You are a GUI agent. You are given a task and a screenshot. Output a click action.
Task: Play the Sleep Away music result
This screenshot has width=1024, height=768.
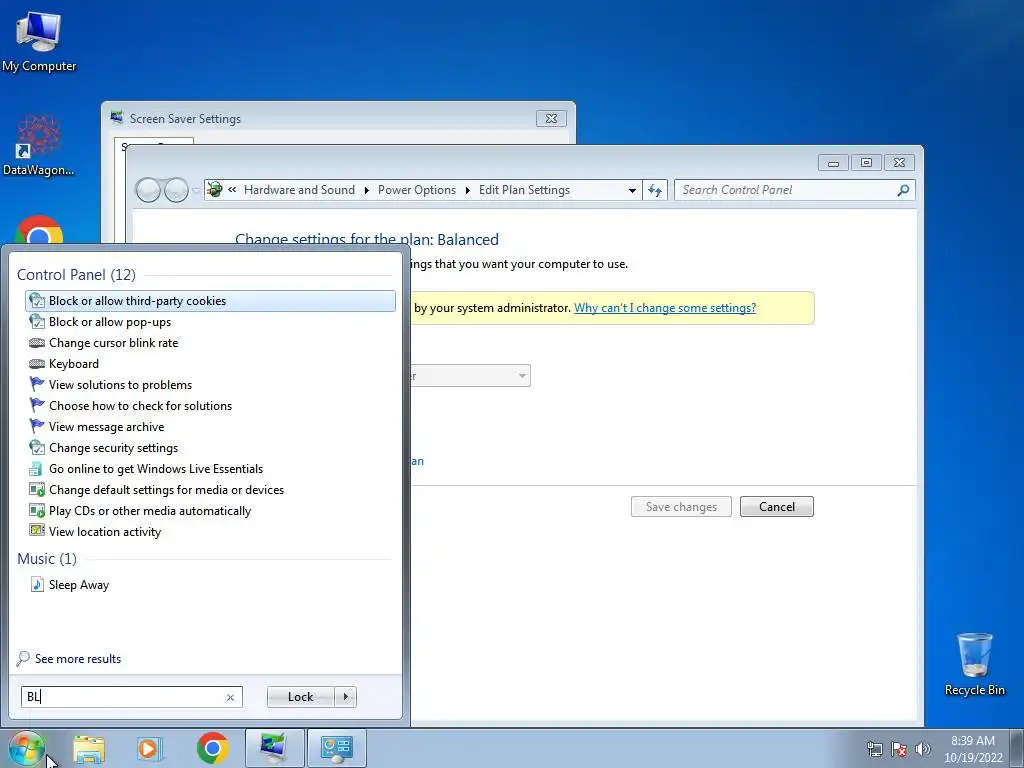coord(210,584)
